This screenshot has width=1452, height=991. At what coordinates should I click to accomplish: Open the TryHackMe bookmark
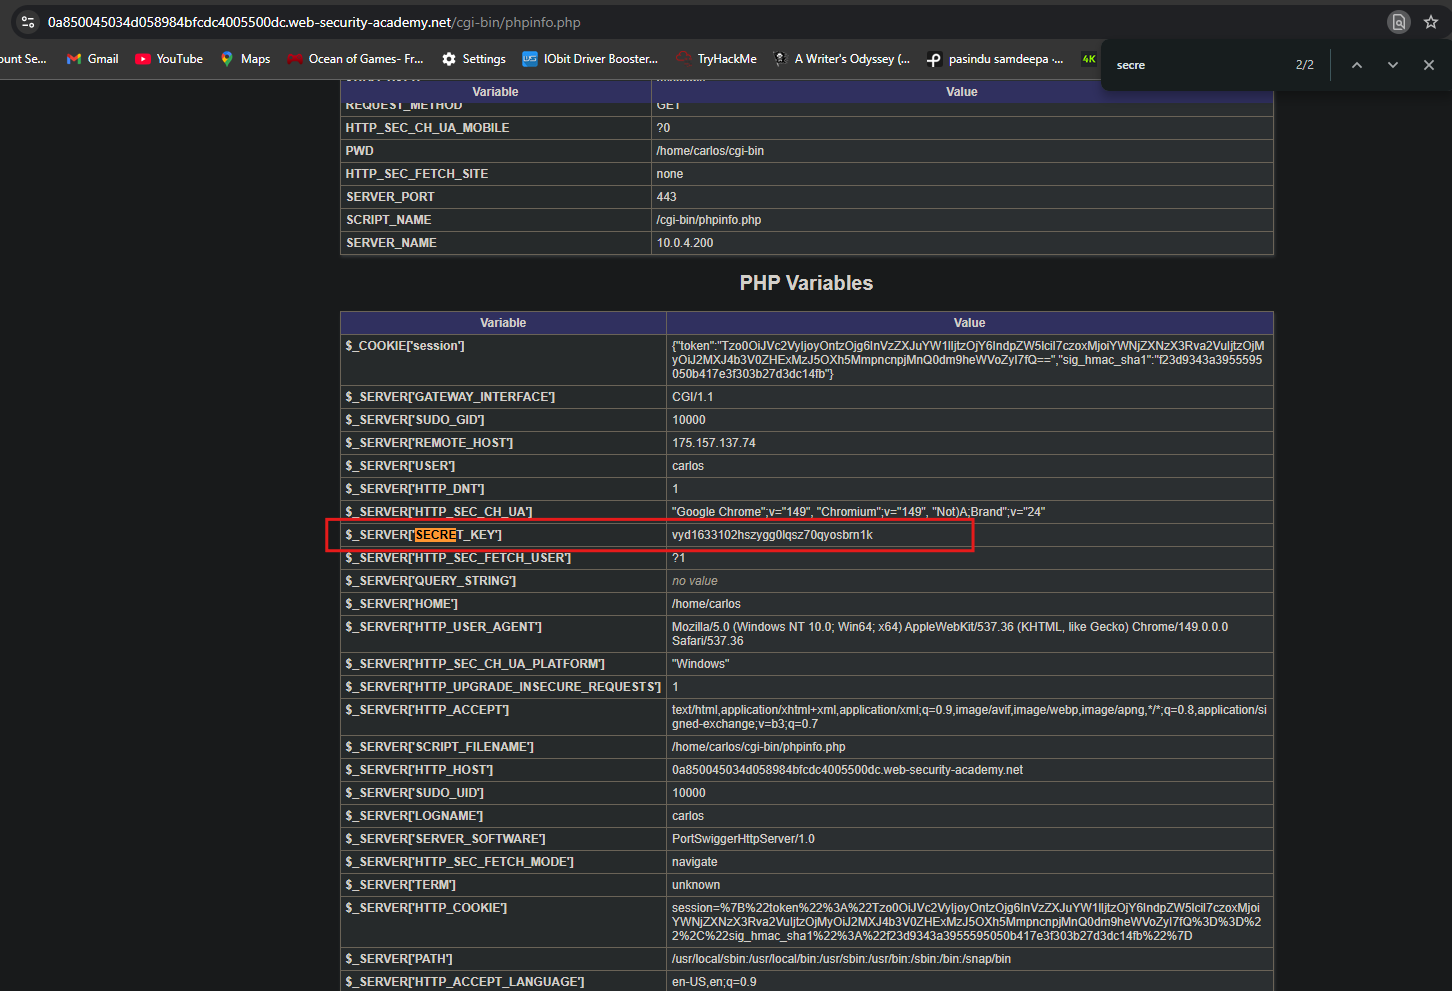(x=716, y=59)
